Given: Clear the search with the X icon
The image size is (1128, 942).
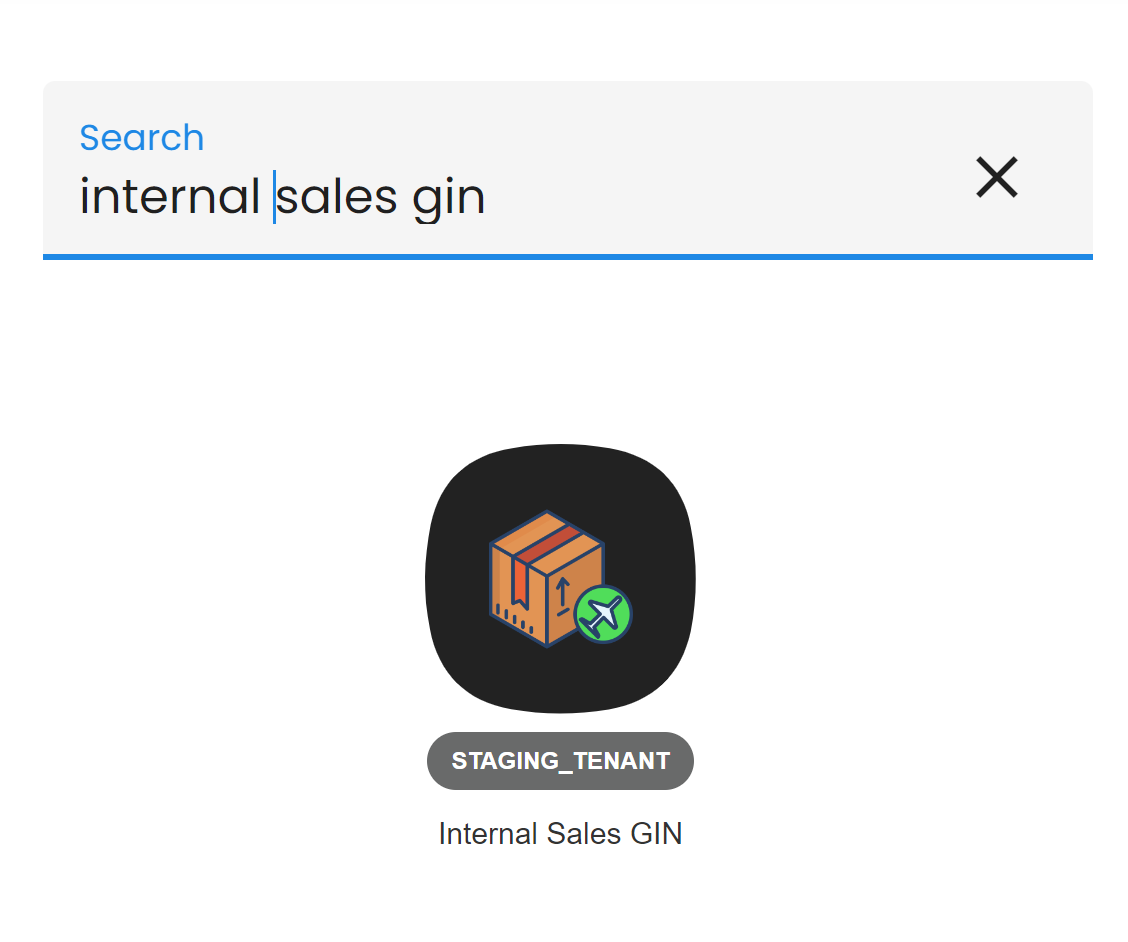Looking at the screenshot, I should pyautogui.click(x=996, y=178).
